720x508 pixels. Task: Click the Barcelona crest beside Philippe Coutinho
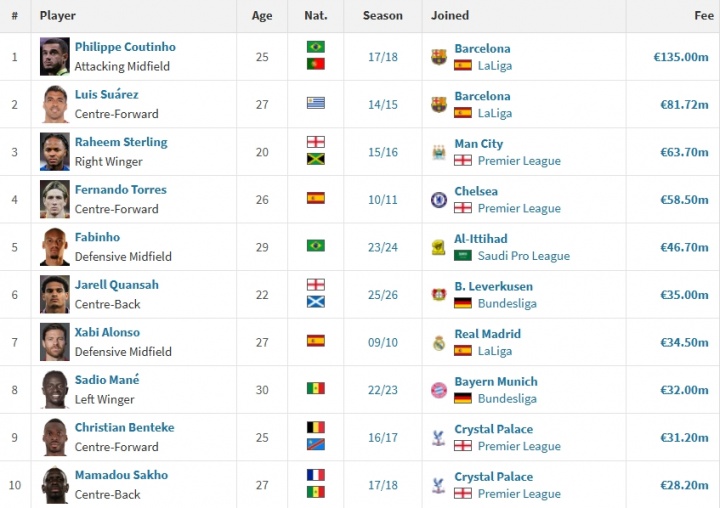[438, 57]
